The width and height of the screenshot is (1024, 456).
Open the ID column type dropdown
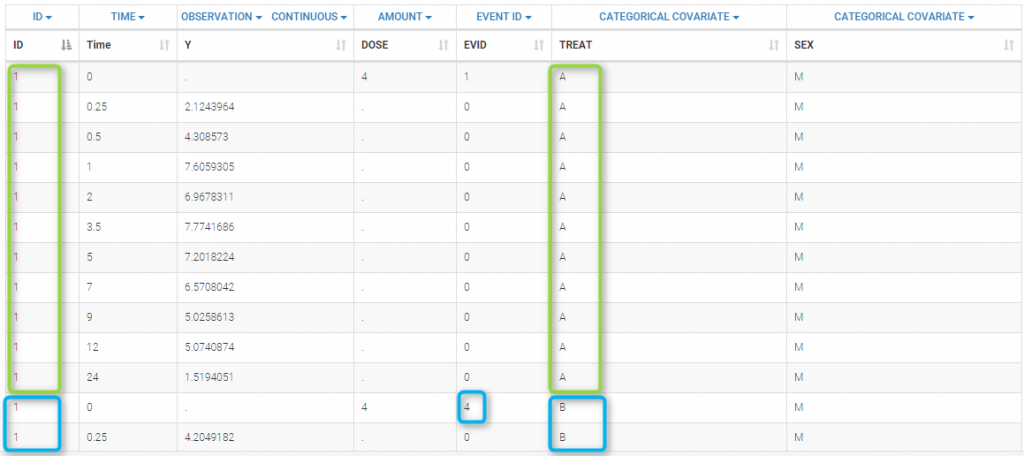click(40, 17)
